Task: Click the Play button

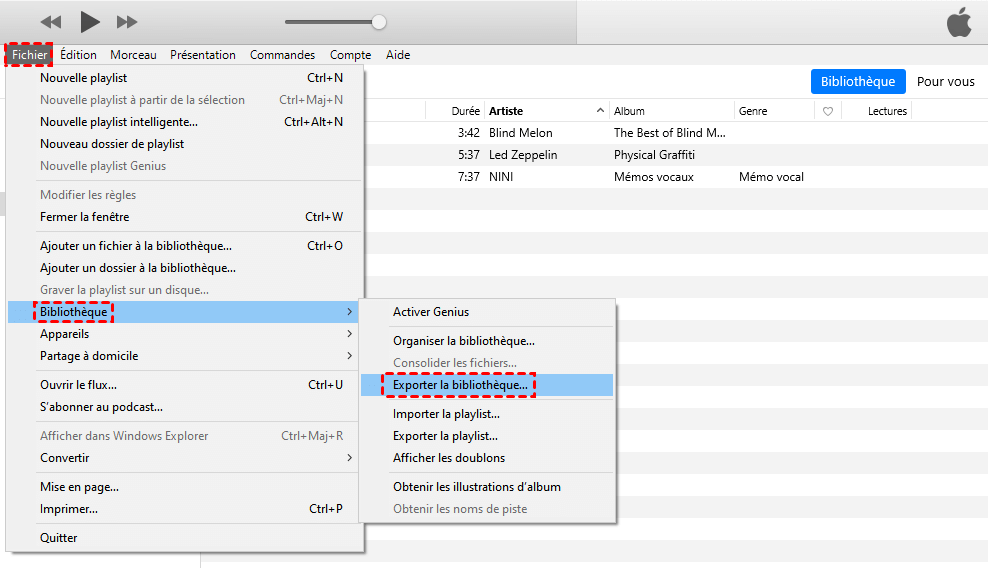Action: coord(90,21)
